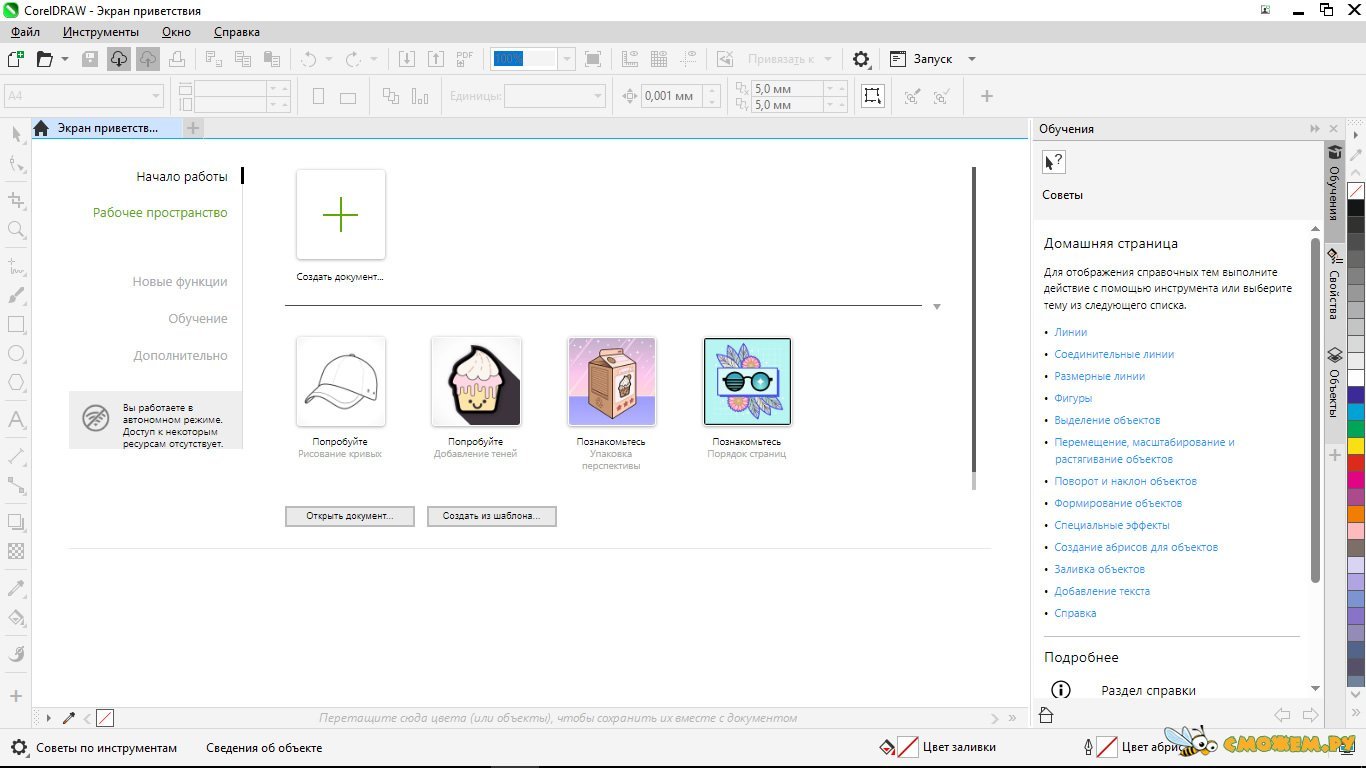Expand the Запуск dropdown
1366x768 pixels.
[x=971, y=59]
